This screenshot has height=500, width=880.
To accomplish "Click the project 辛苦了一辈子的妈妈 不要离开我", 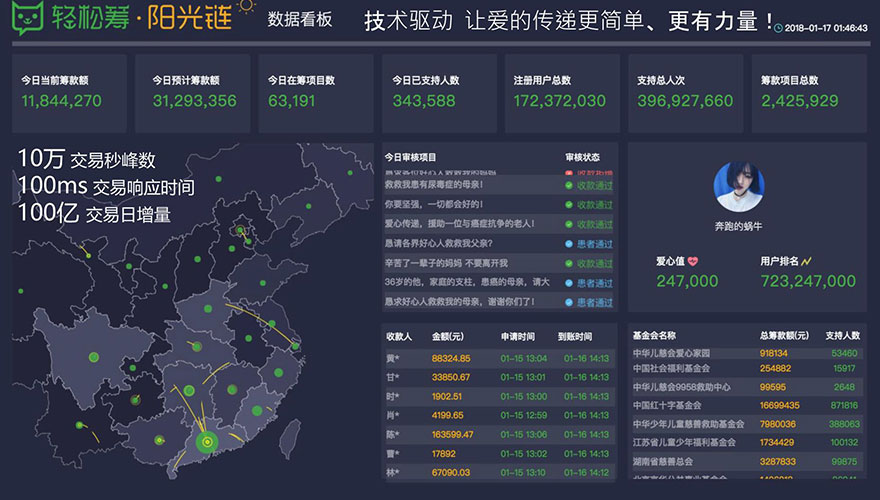I will (446, 263).
